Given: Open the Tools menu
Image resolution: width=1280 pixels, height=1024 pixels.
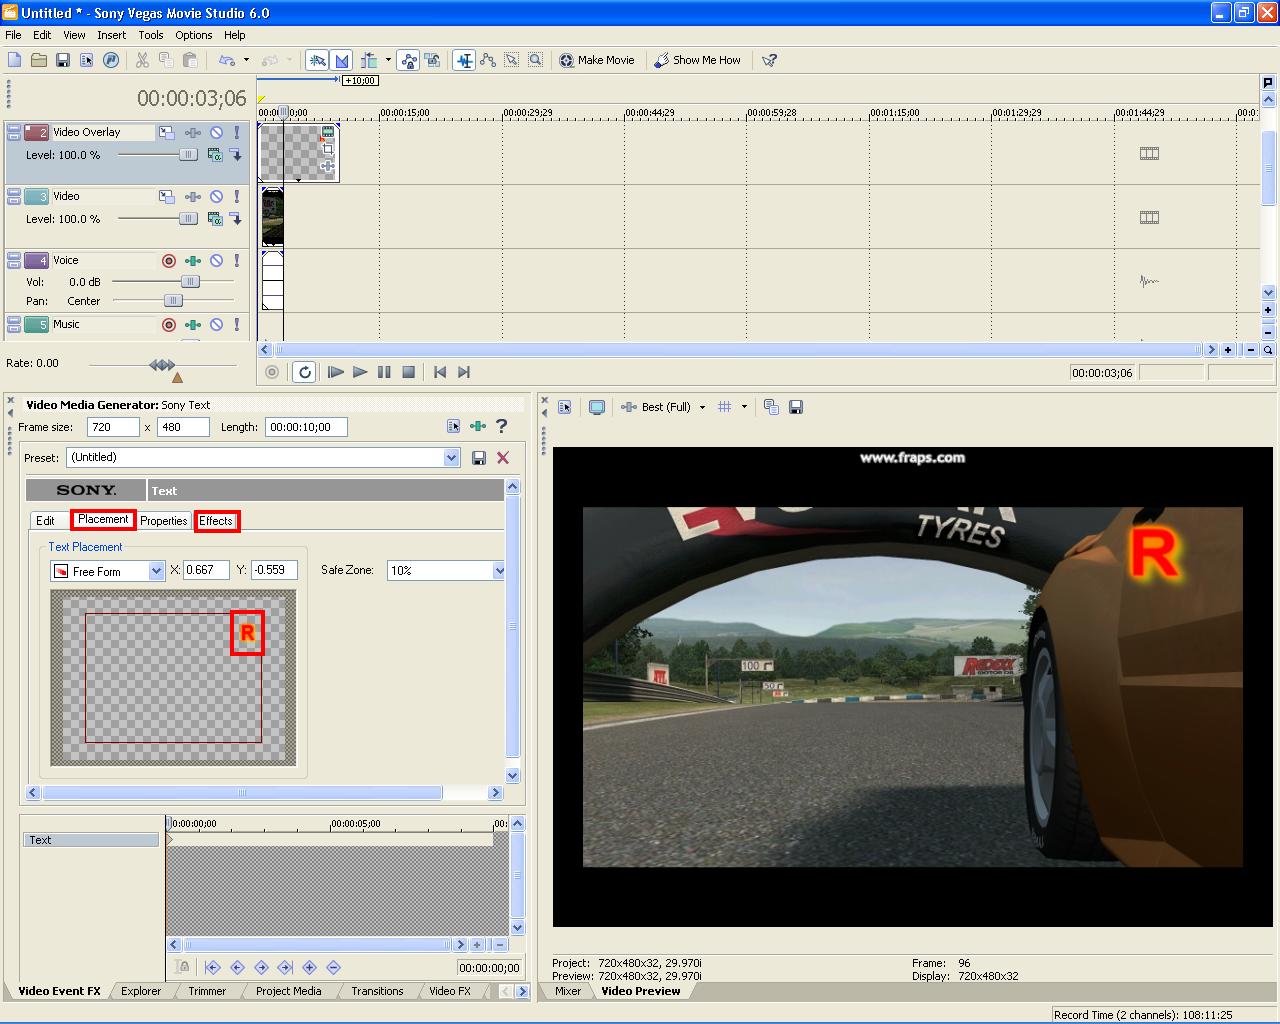Looking at the screenshot, I should (151, 35).
